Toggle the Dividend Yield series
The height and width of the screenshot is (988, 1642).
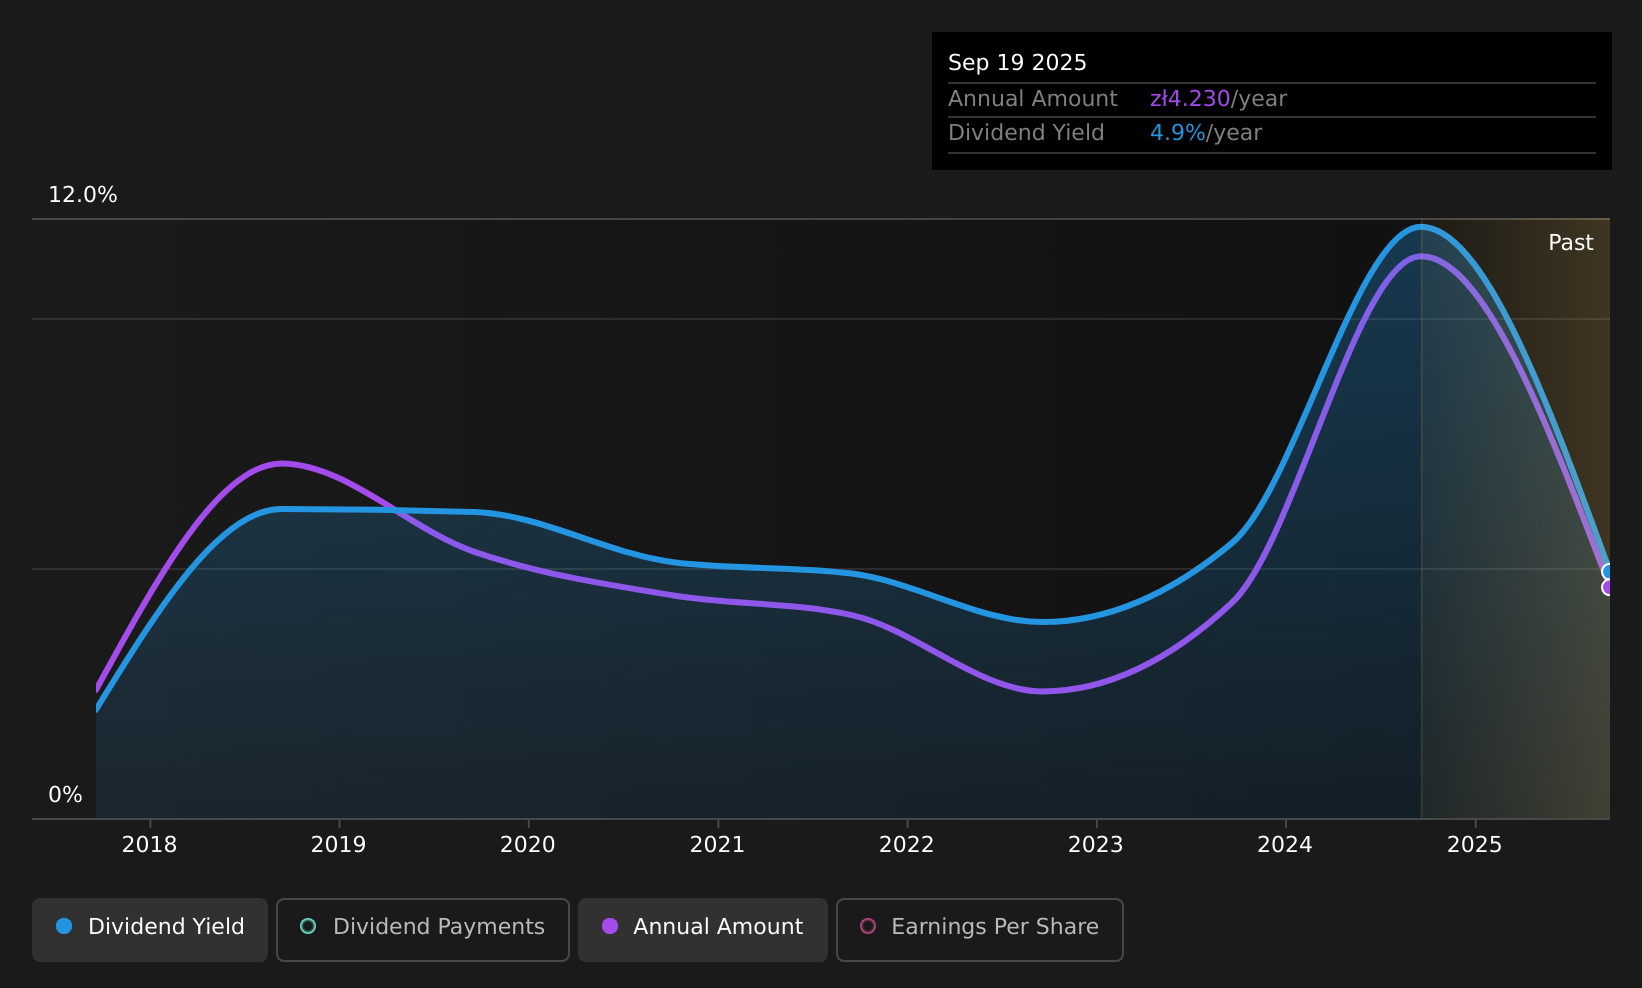(x=150, y=929)
